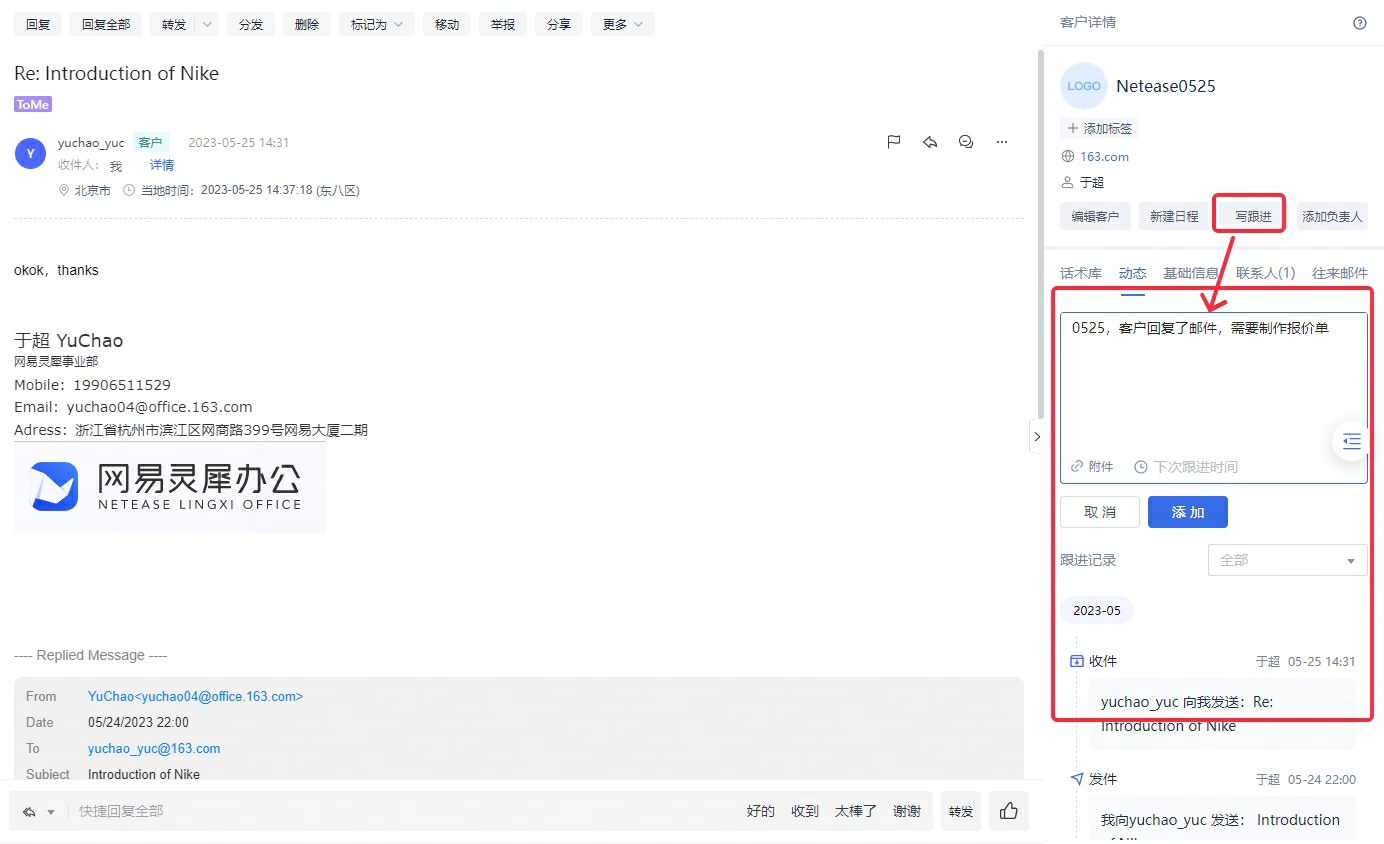Screen dimensions: 1384x844
Task: Collapse the side panel with the chevron handle
Action: (x=1037, y=436)
